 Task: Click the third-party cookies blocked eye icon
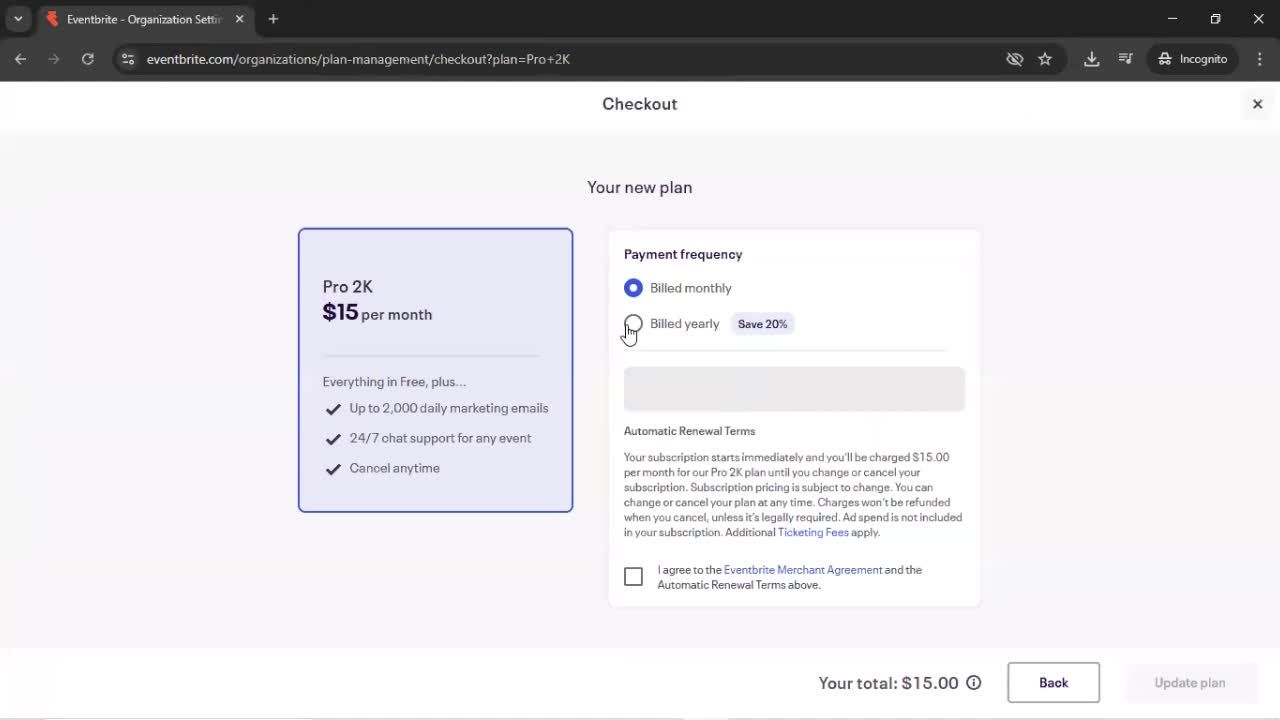(1015, 59)
